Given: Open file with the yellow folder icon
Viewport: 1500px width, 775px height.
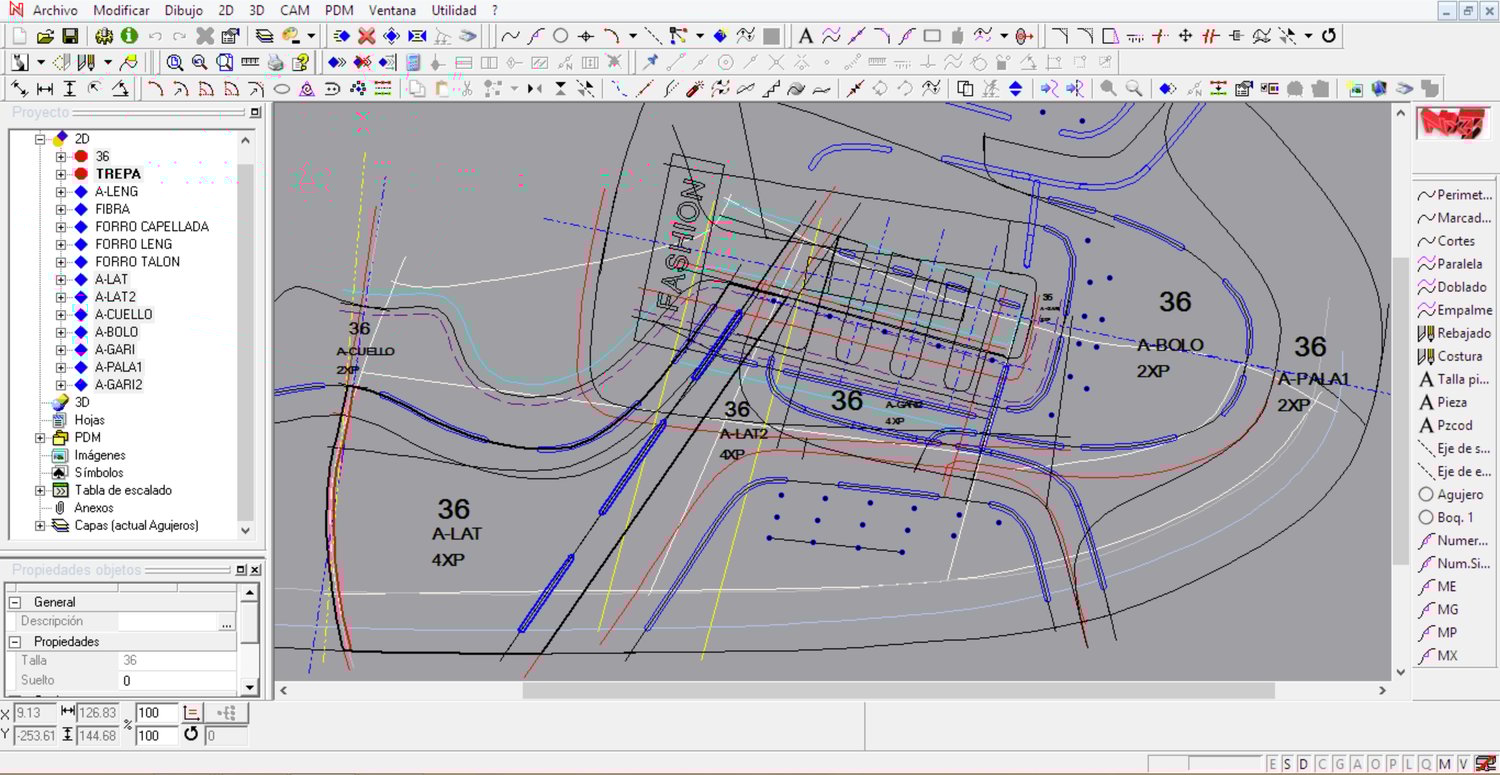Looking at the screenshot, I should 45,36.
